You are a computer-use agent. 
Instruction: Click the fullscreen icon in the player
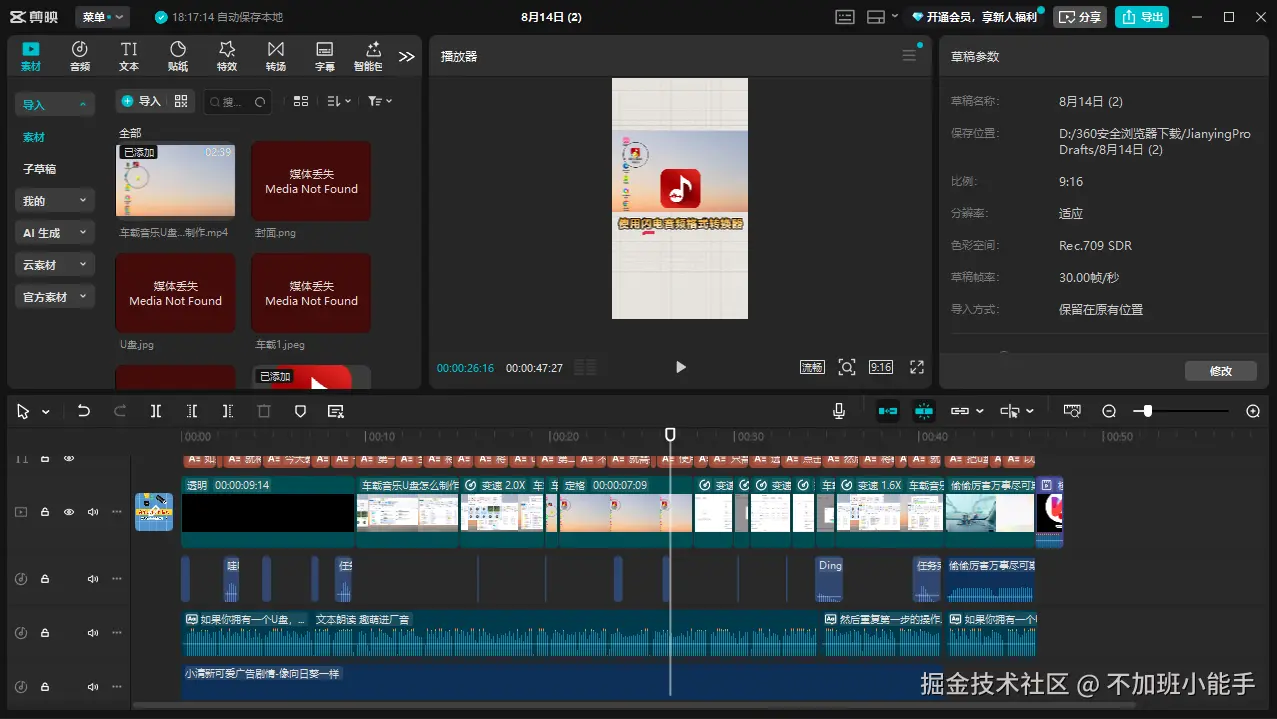pyautogui.click(x=916, y=367)
